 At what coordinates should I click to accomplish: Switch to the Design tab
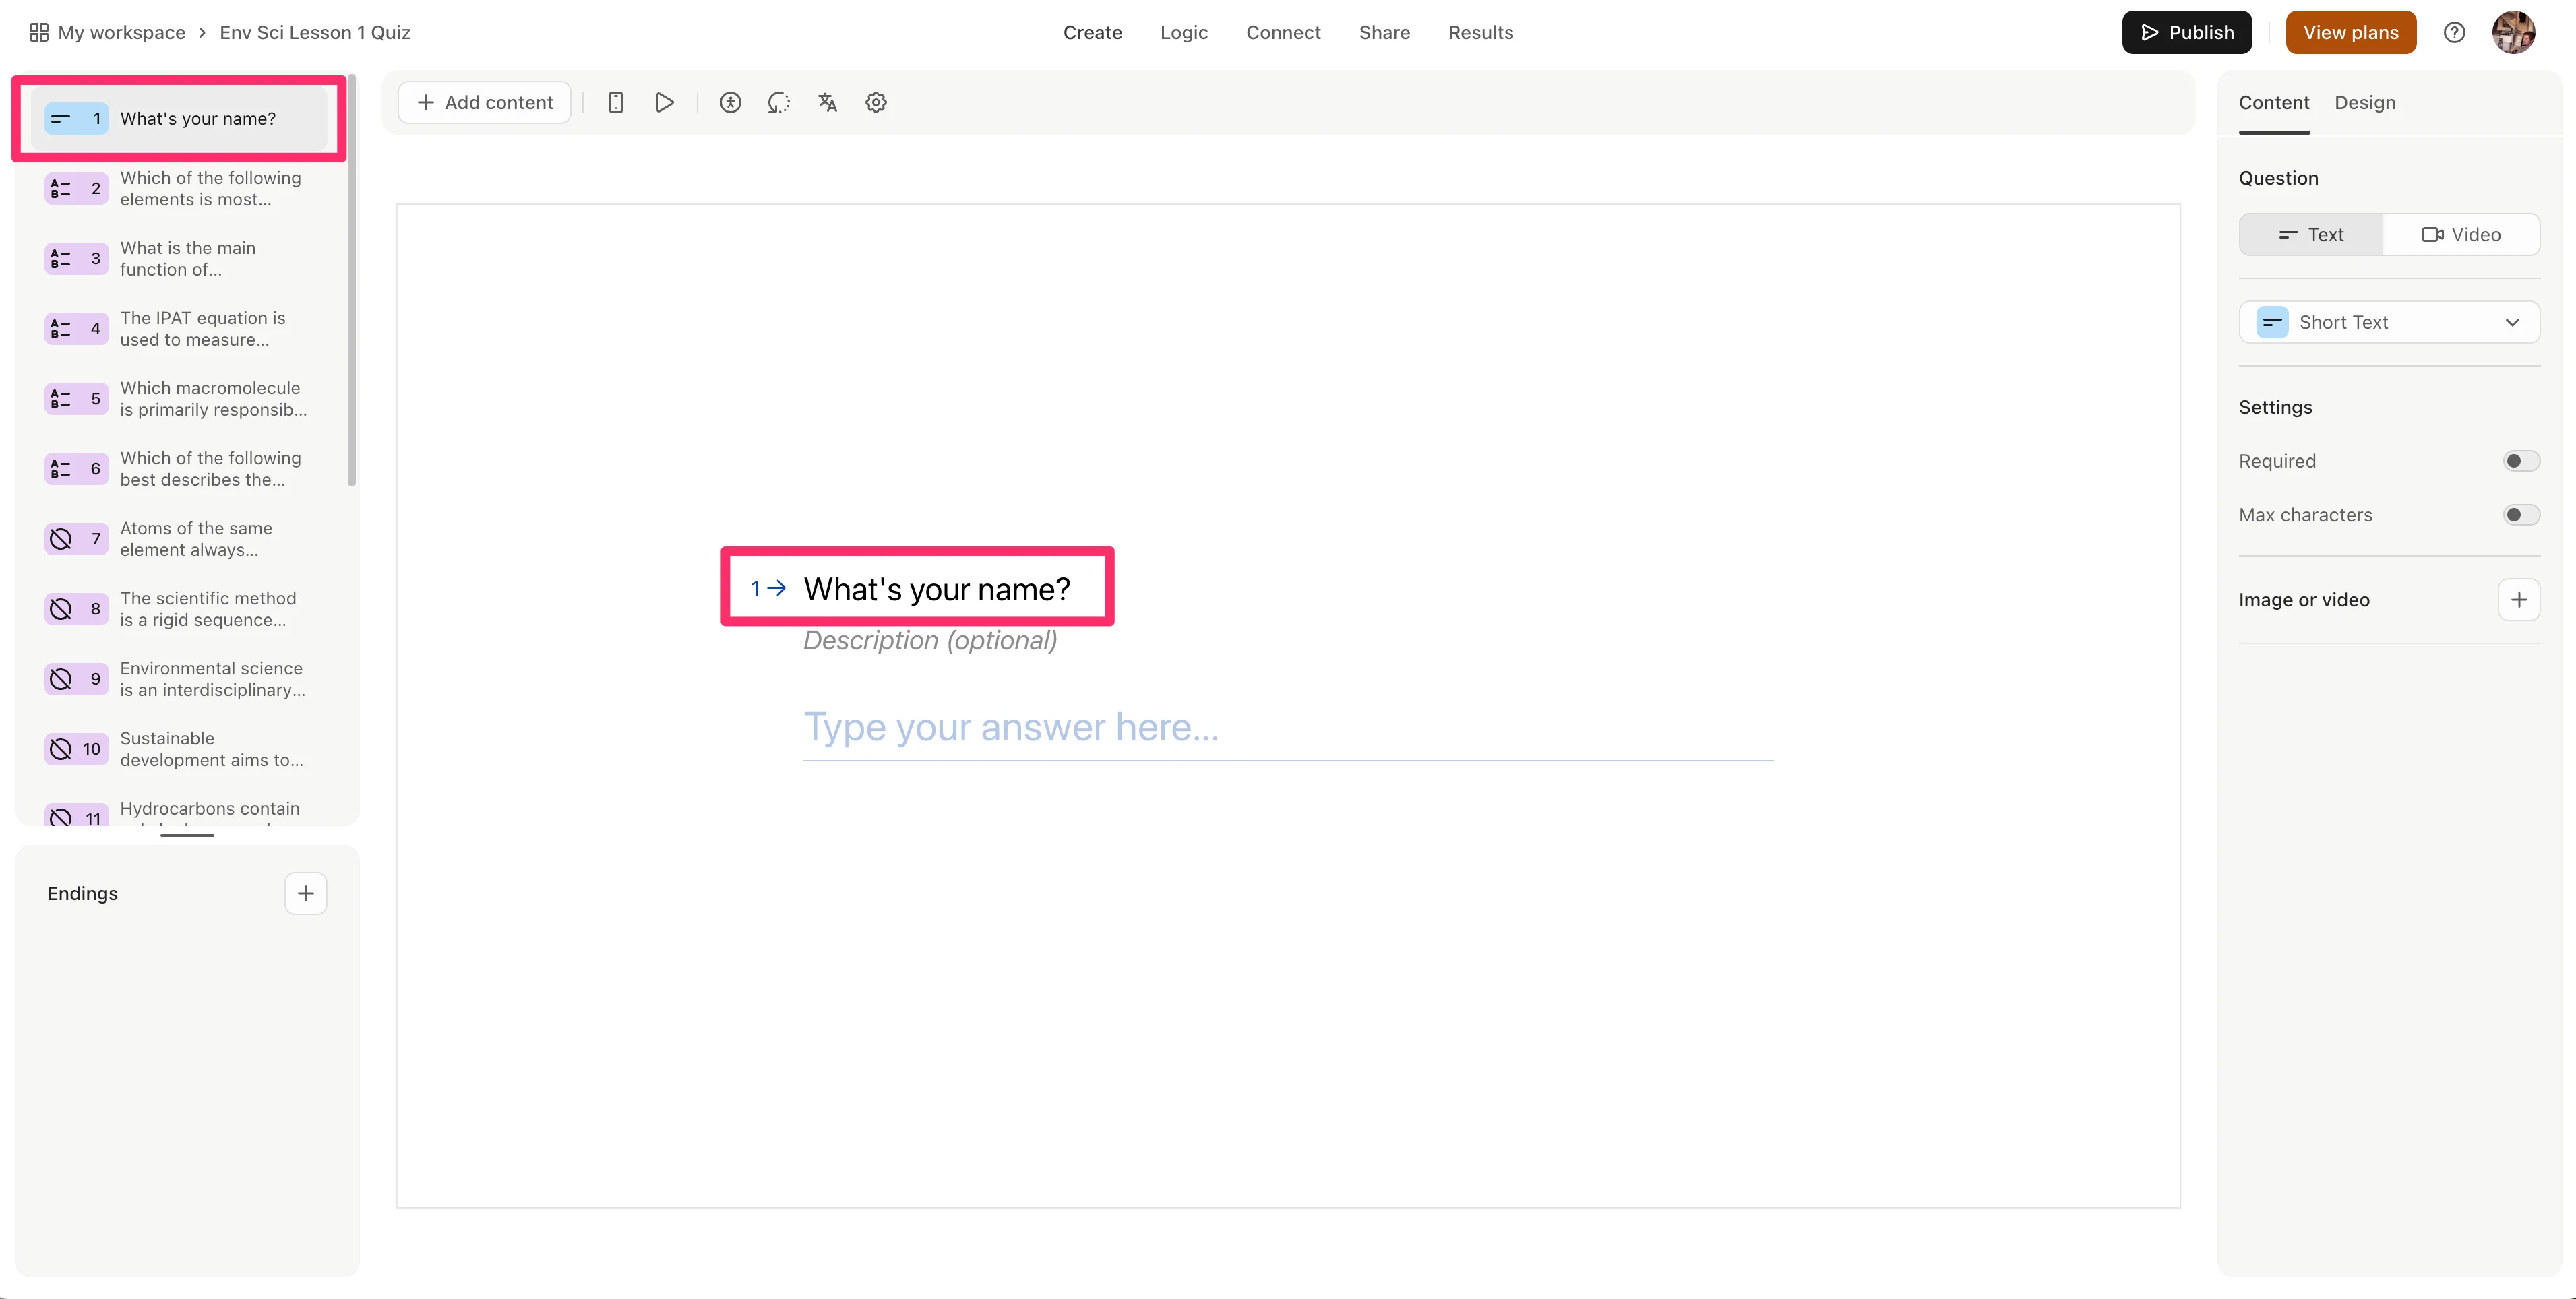coord(2364,102)
